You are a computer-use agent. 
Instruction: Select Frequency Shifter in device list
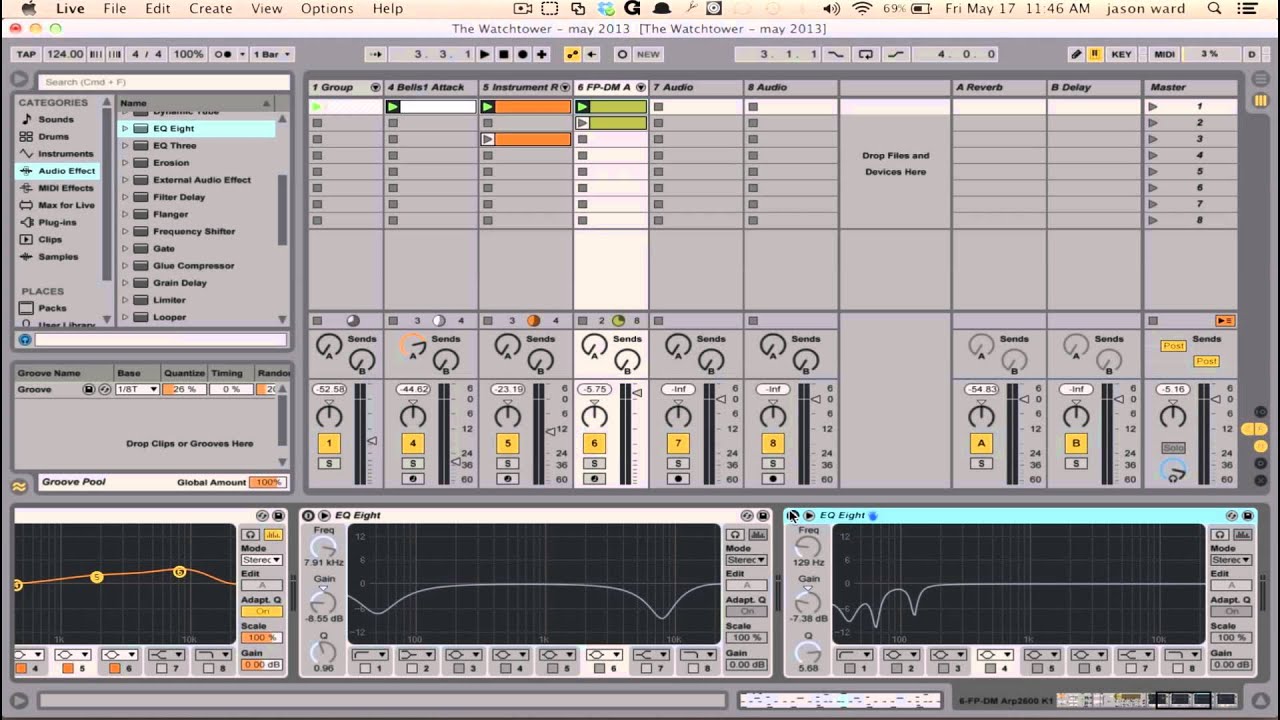[x=194, y=231]
